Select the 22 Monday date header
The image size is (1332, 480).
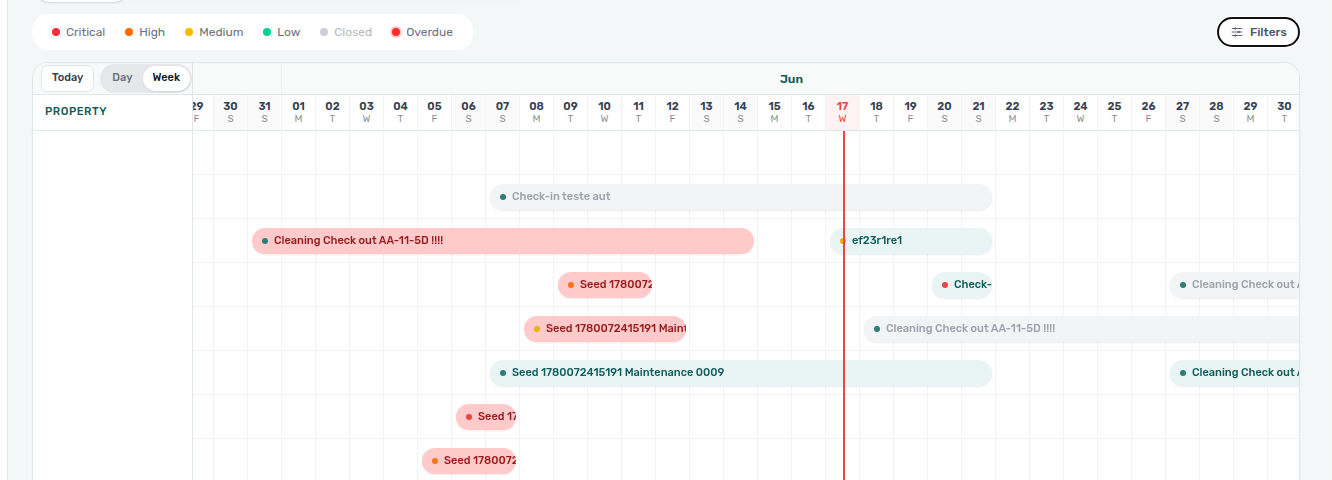tap(1013, 112)
